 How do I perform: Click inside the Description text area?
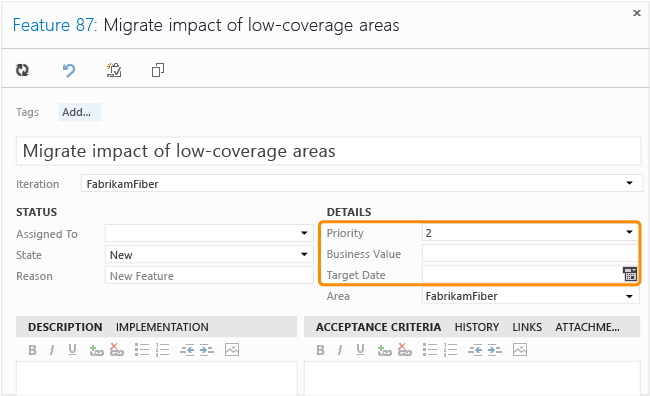point(157,378)
